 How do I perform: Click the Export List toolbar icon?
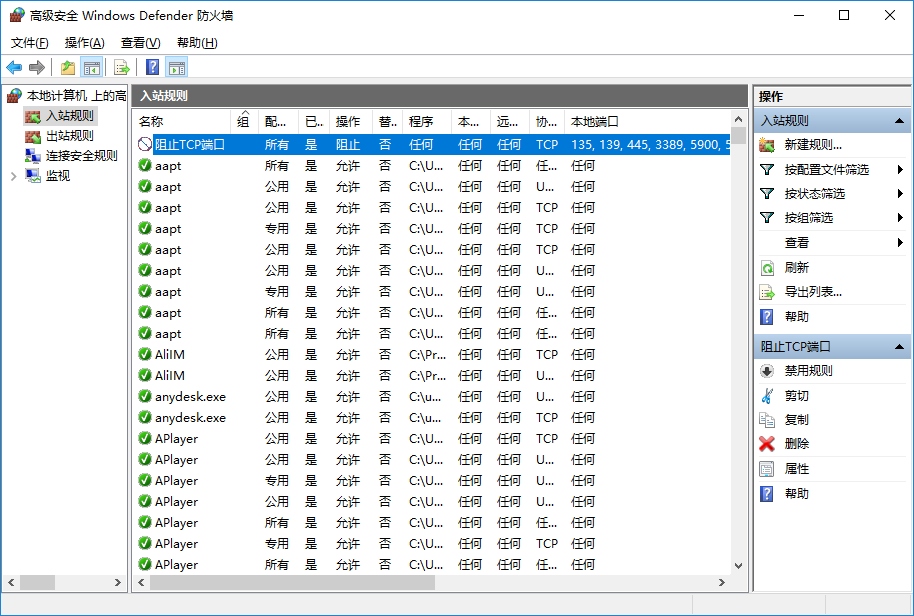(x=121, y=68)
